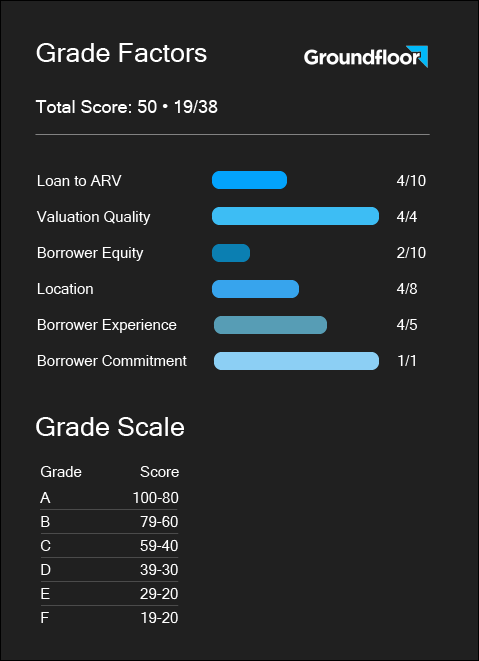Click the Borrower Experience label
The width and height of the screenshot is (479, 661).
tap(107, 325)
